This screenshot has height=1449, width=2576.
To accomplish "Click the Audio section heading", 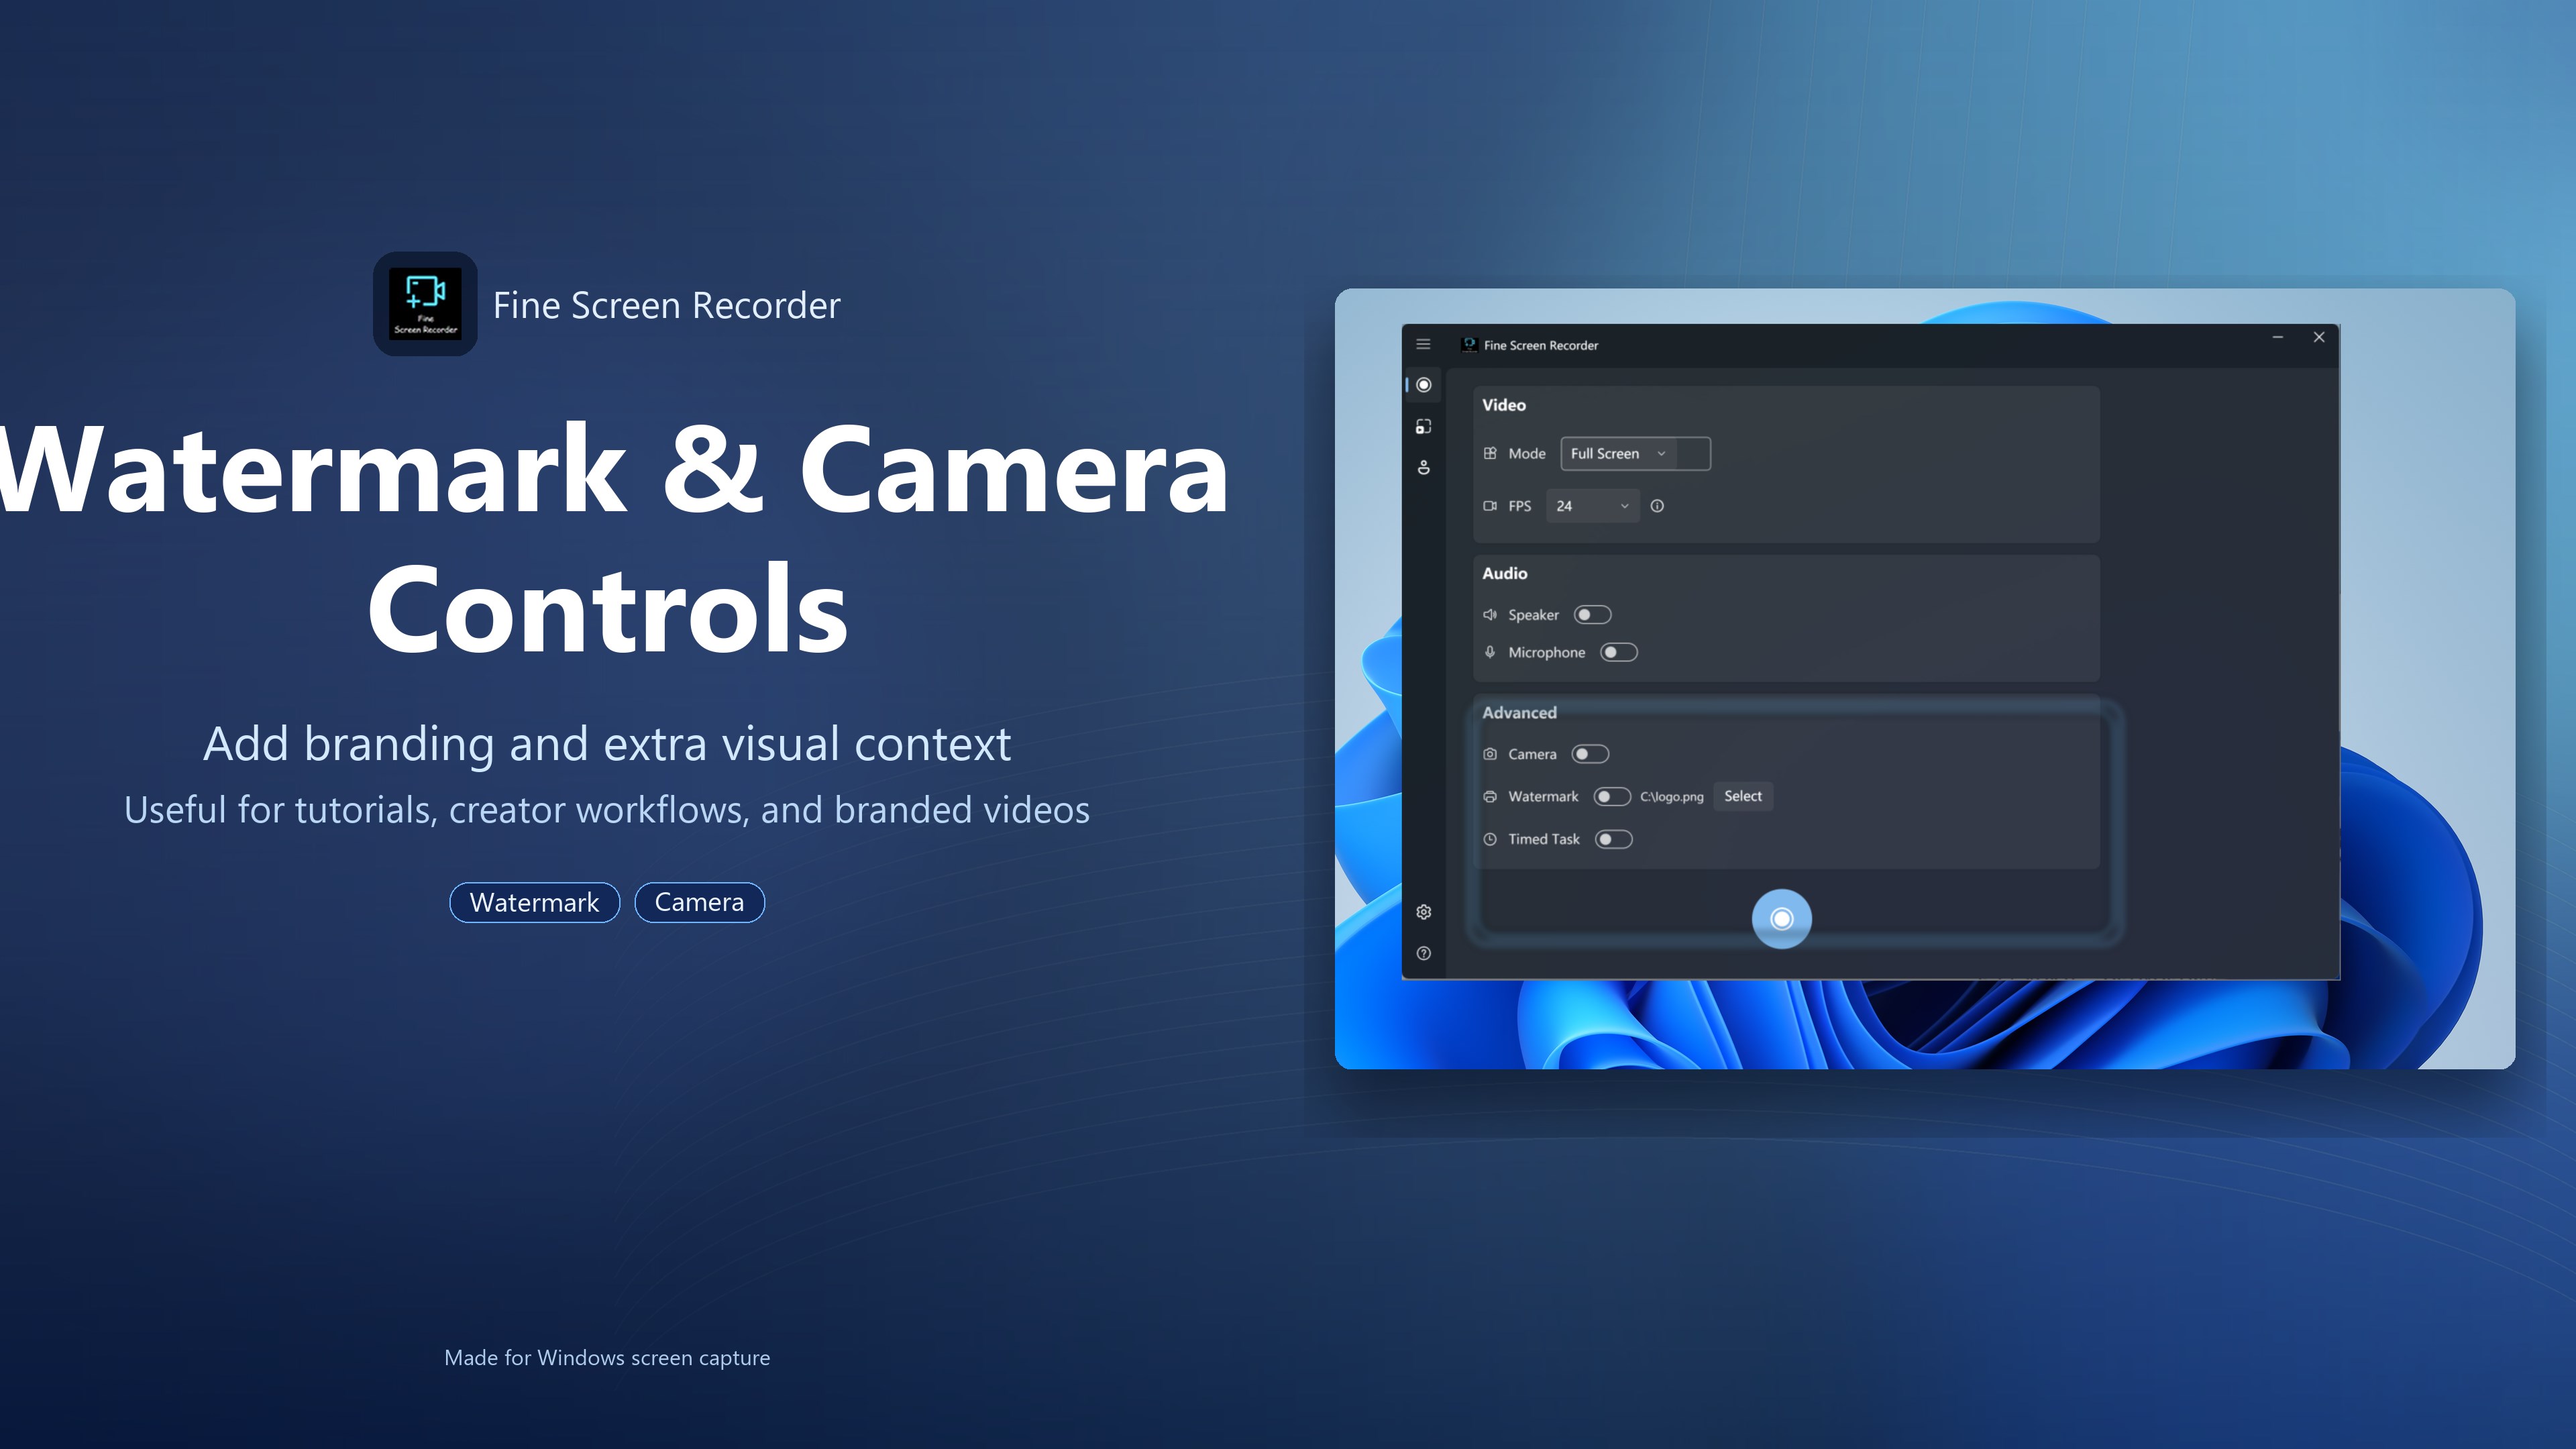I will tap(1505, 574).
